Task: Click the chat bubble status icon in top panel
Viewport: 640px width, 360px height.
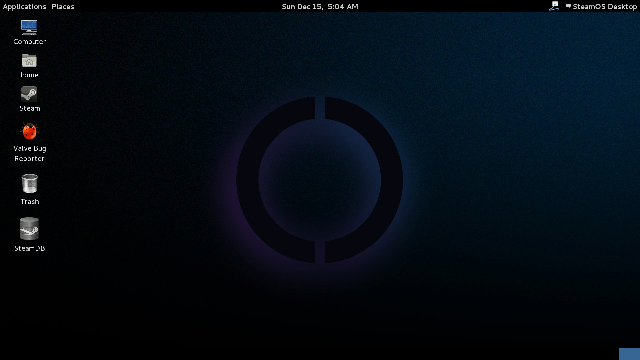Action: 568,6
